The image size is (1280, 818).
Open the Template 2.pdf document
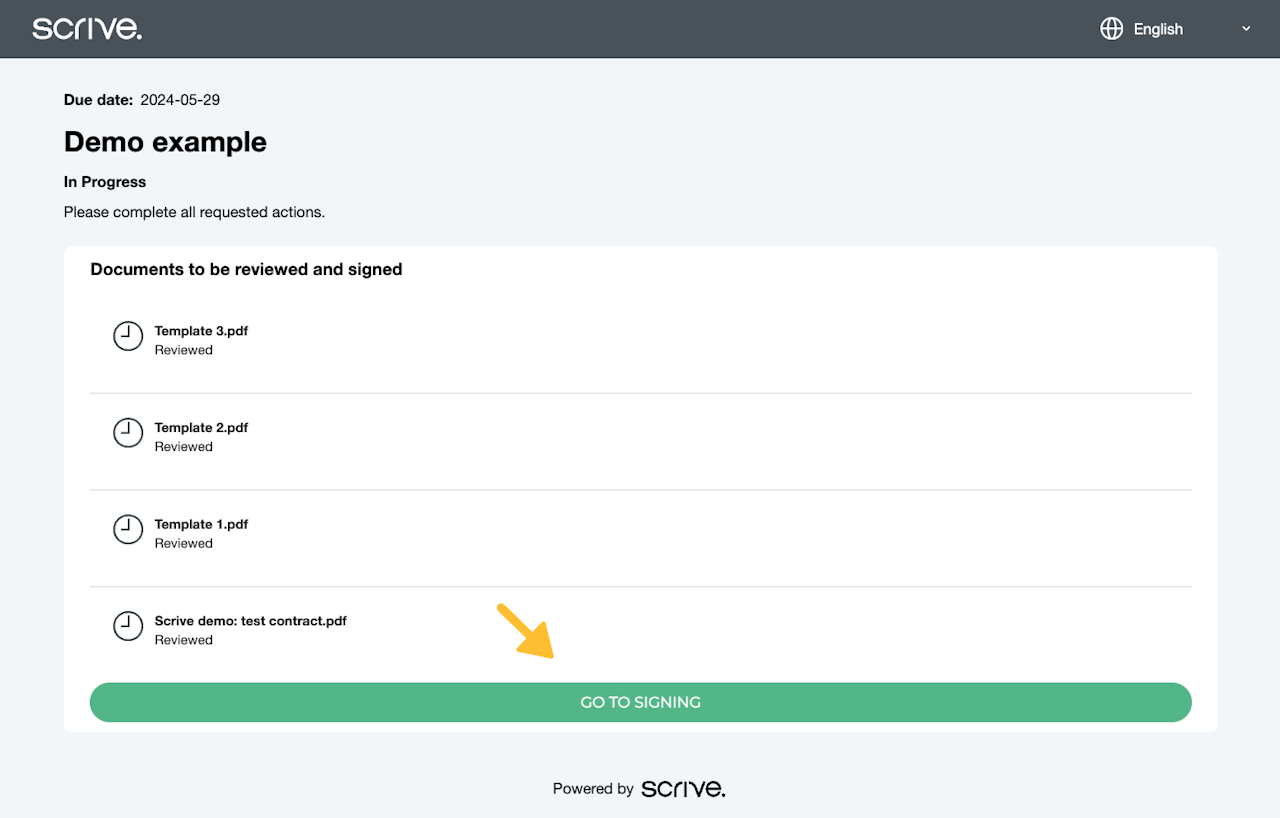click(201, 428)
